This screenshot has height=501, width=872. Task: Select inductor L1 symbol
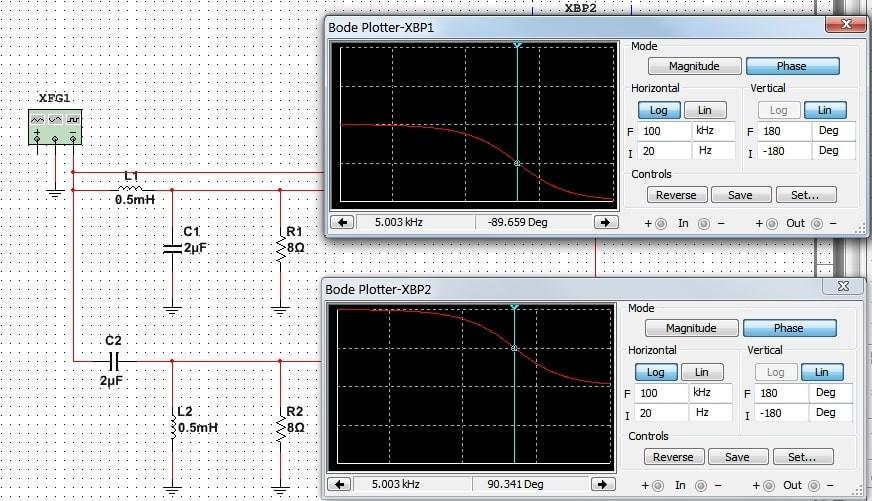pos(131,189)
